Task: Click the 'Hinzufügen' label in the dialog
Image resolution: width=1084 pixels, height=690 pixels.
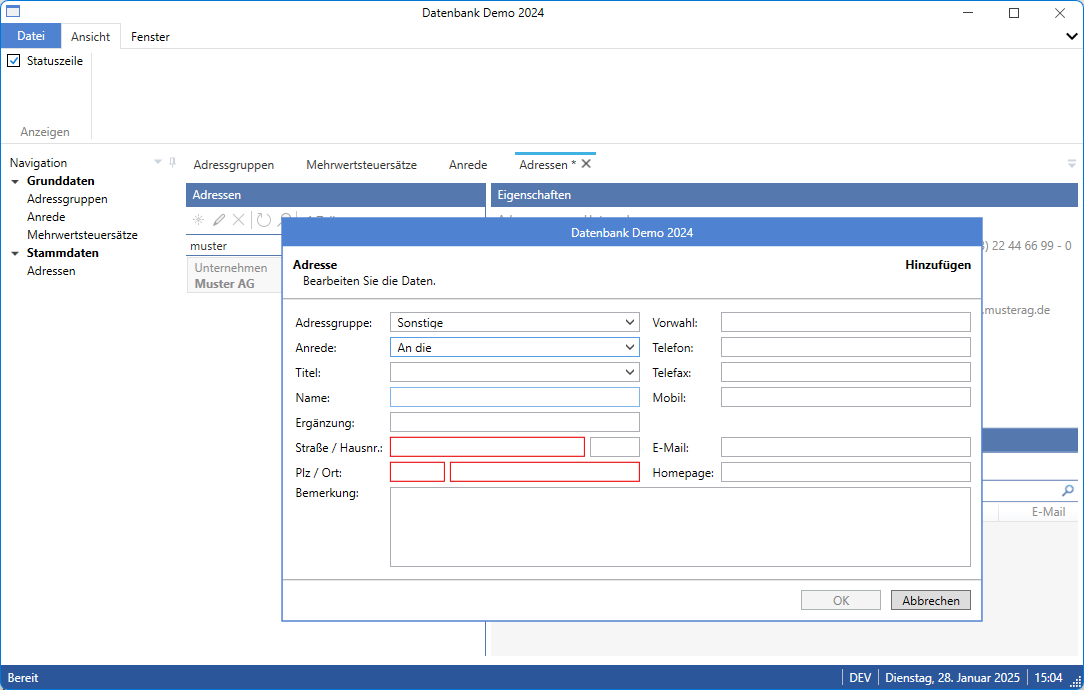Action: [938, 265]
